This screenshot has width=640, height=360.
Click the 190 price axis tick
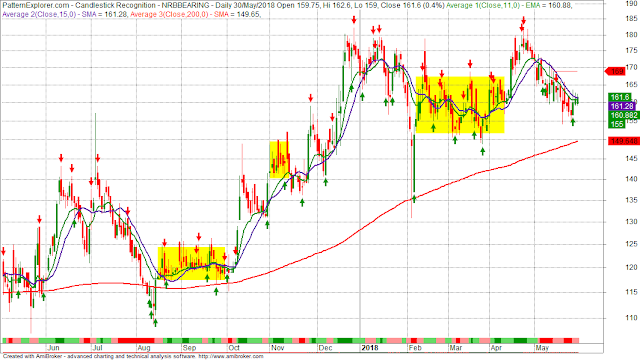[x=631, y=3]
